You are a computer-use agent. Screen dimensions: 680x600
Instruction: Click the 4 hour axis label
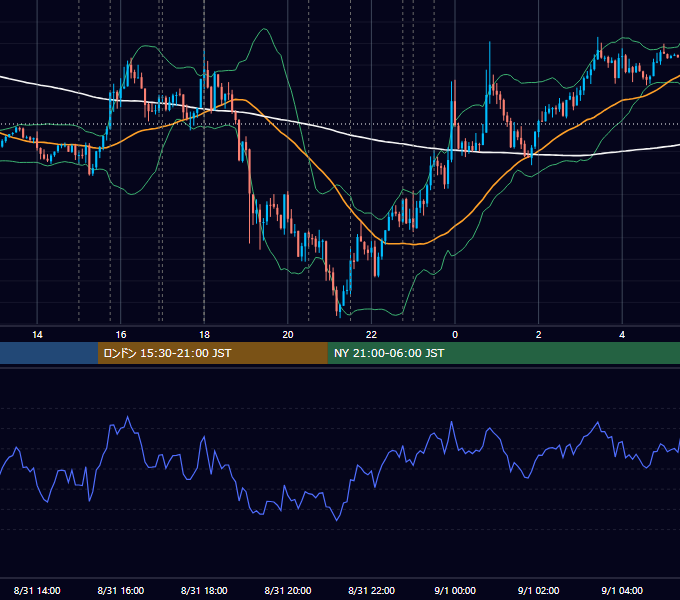[x=622, y=335]
